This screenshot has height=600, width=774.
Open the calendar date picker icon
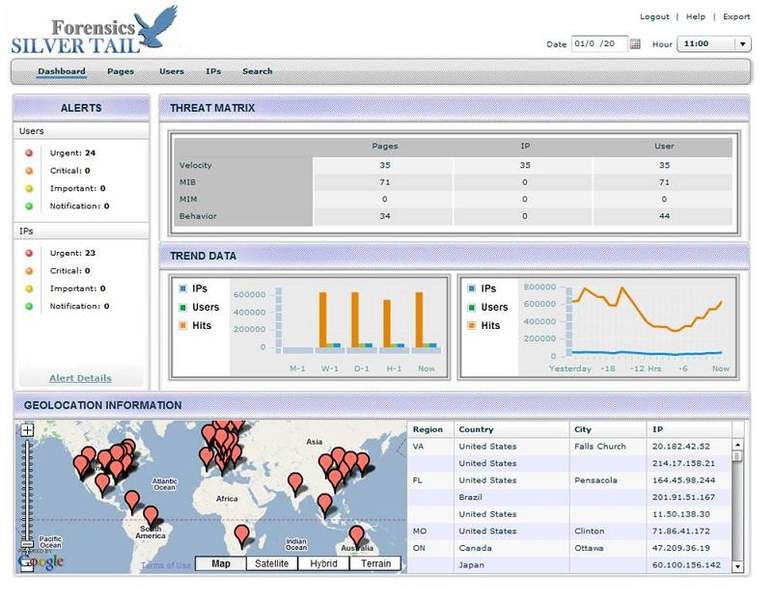click(x=635, y=44)
